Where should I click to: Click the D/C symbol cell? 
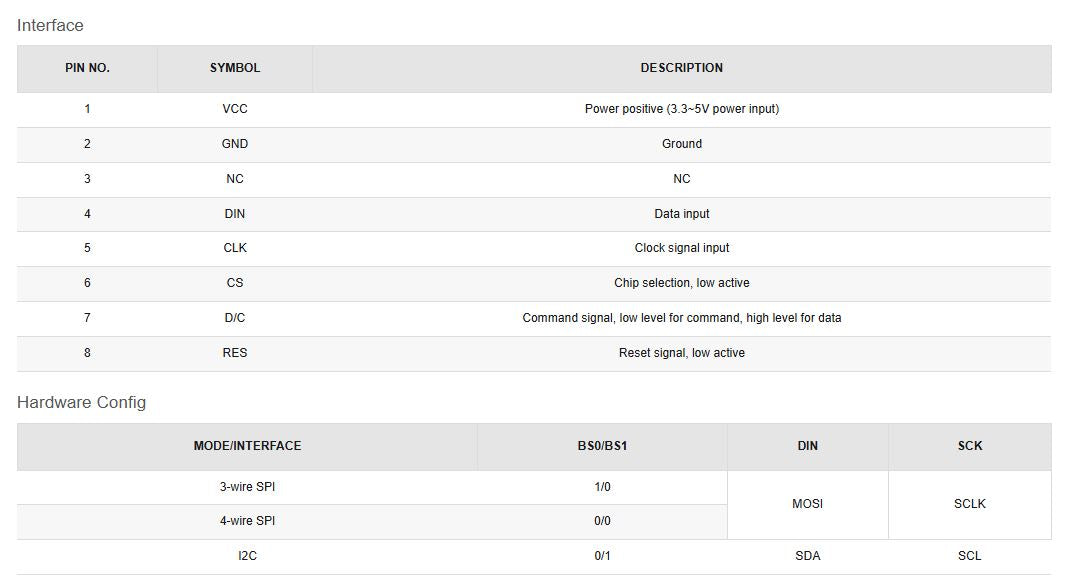[235, 318]
